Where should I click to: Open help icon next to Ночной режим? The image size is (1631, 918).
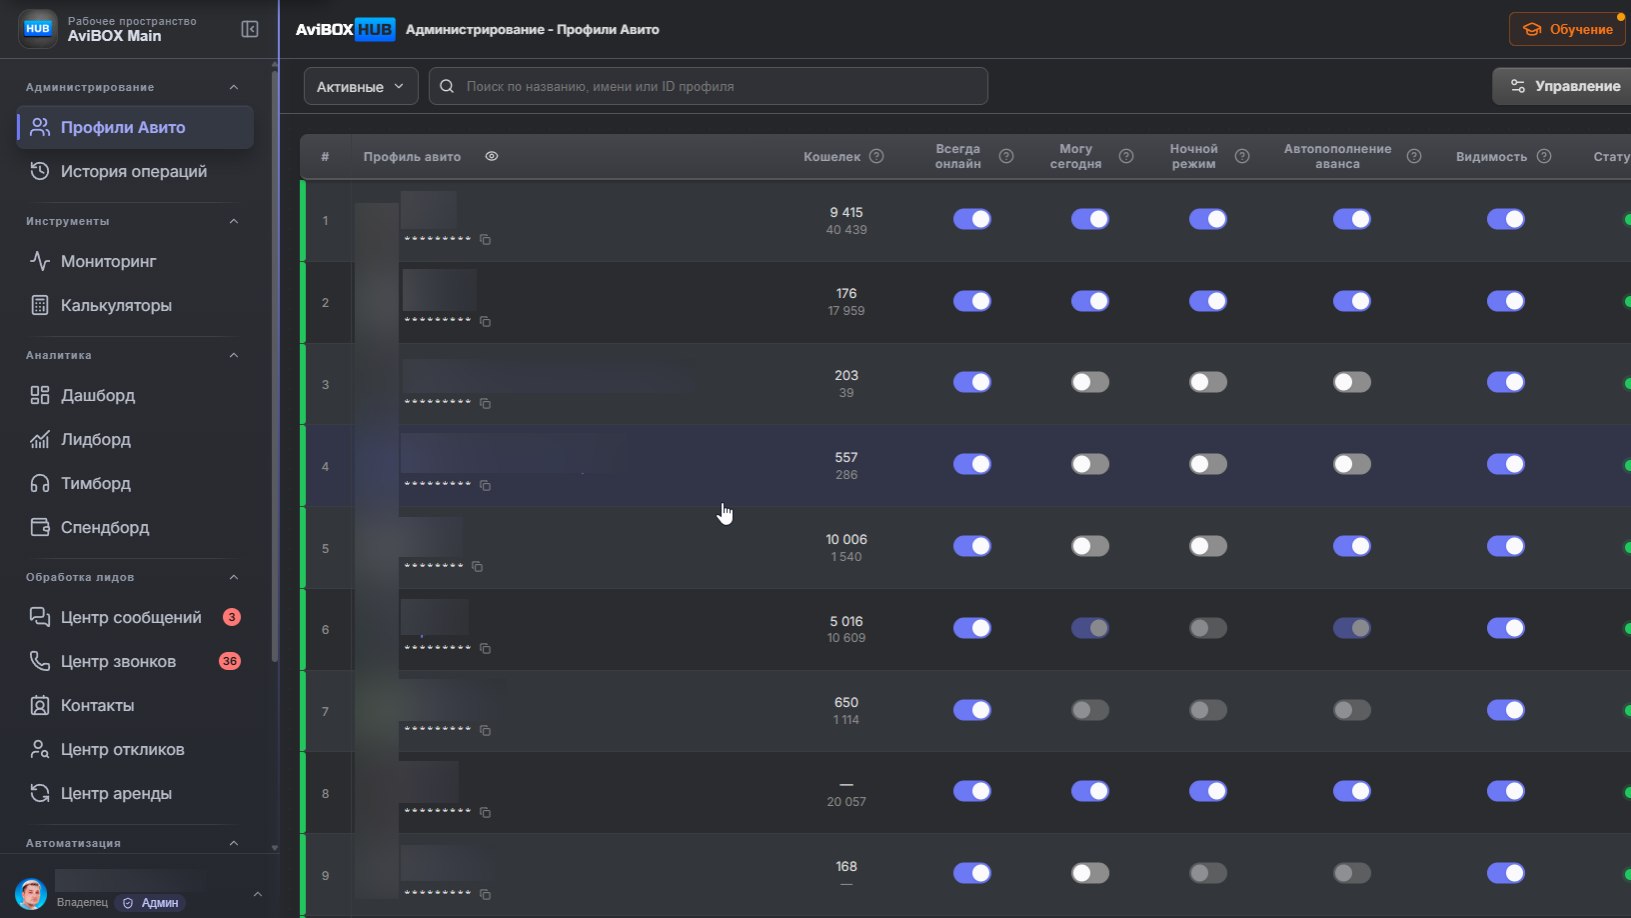click(1242, 156)
